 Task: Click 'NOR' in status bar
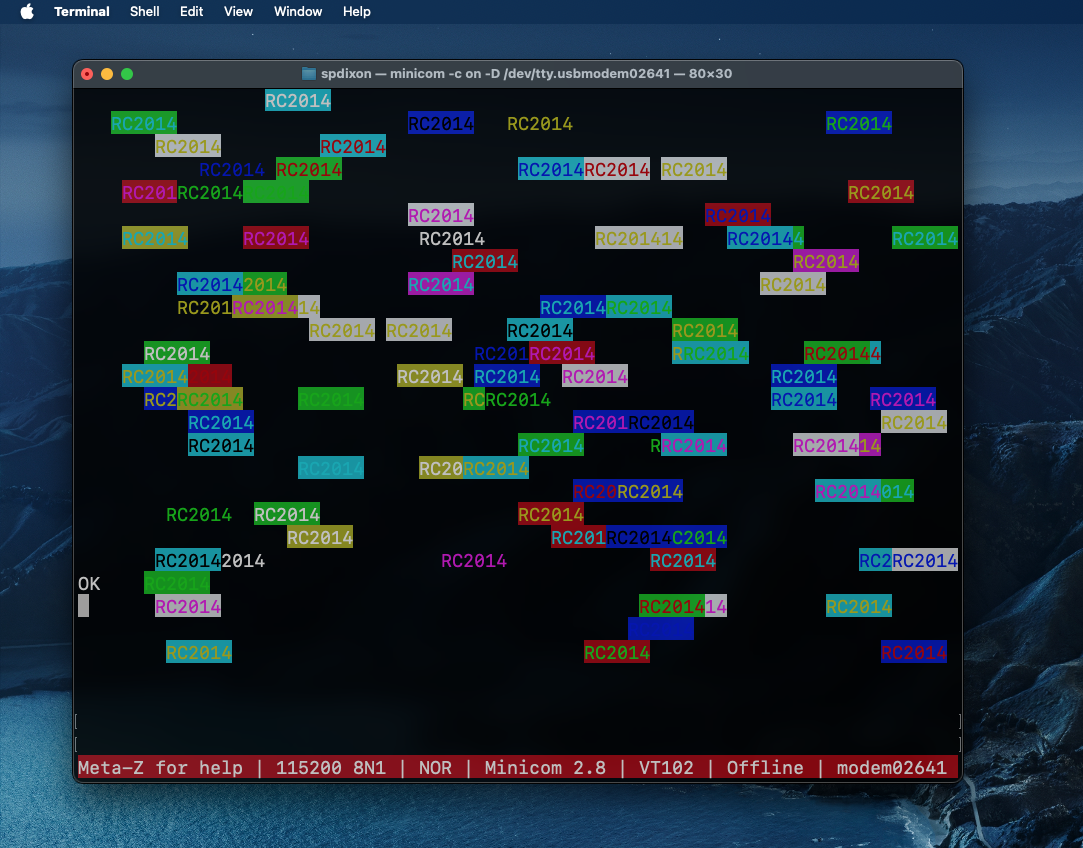click(435, 768)
